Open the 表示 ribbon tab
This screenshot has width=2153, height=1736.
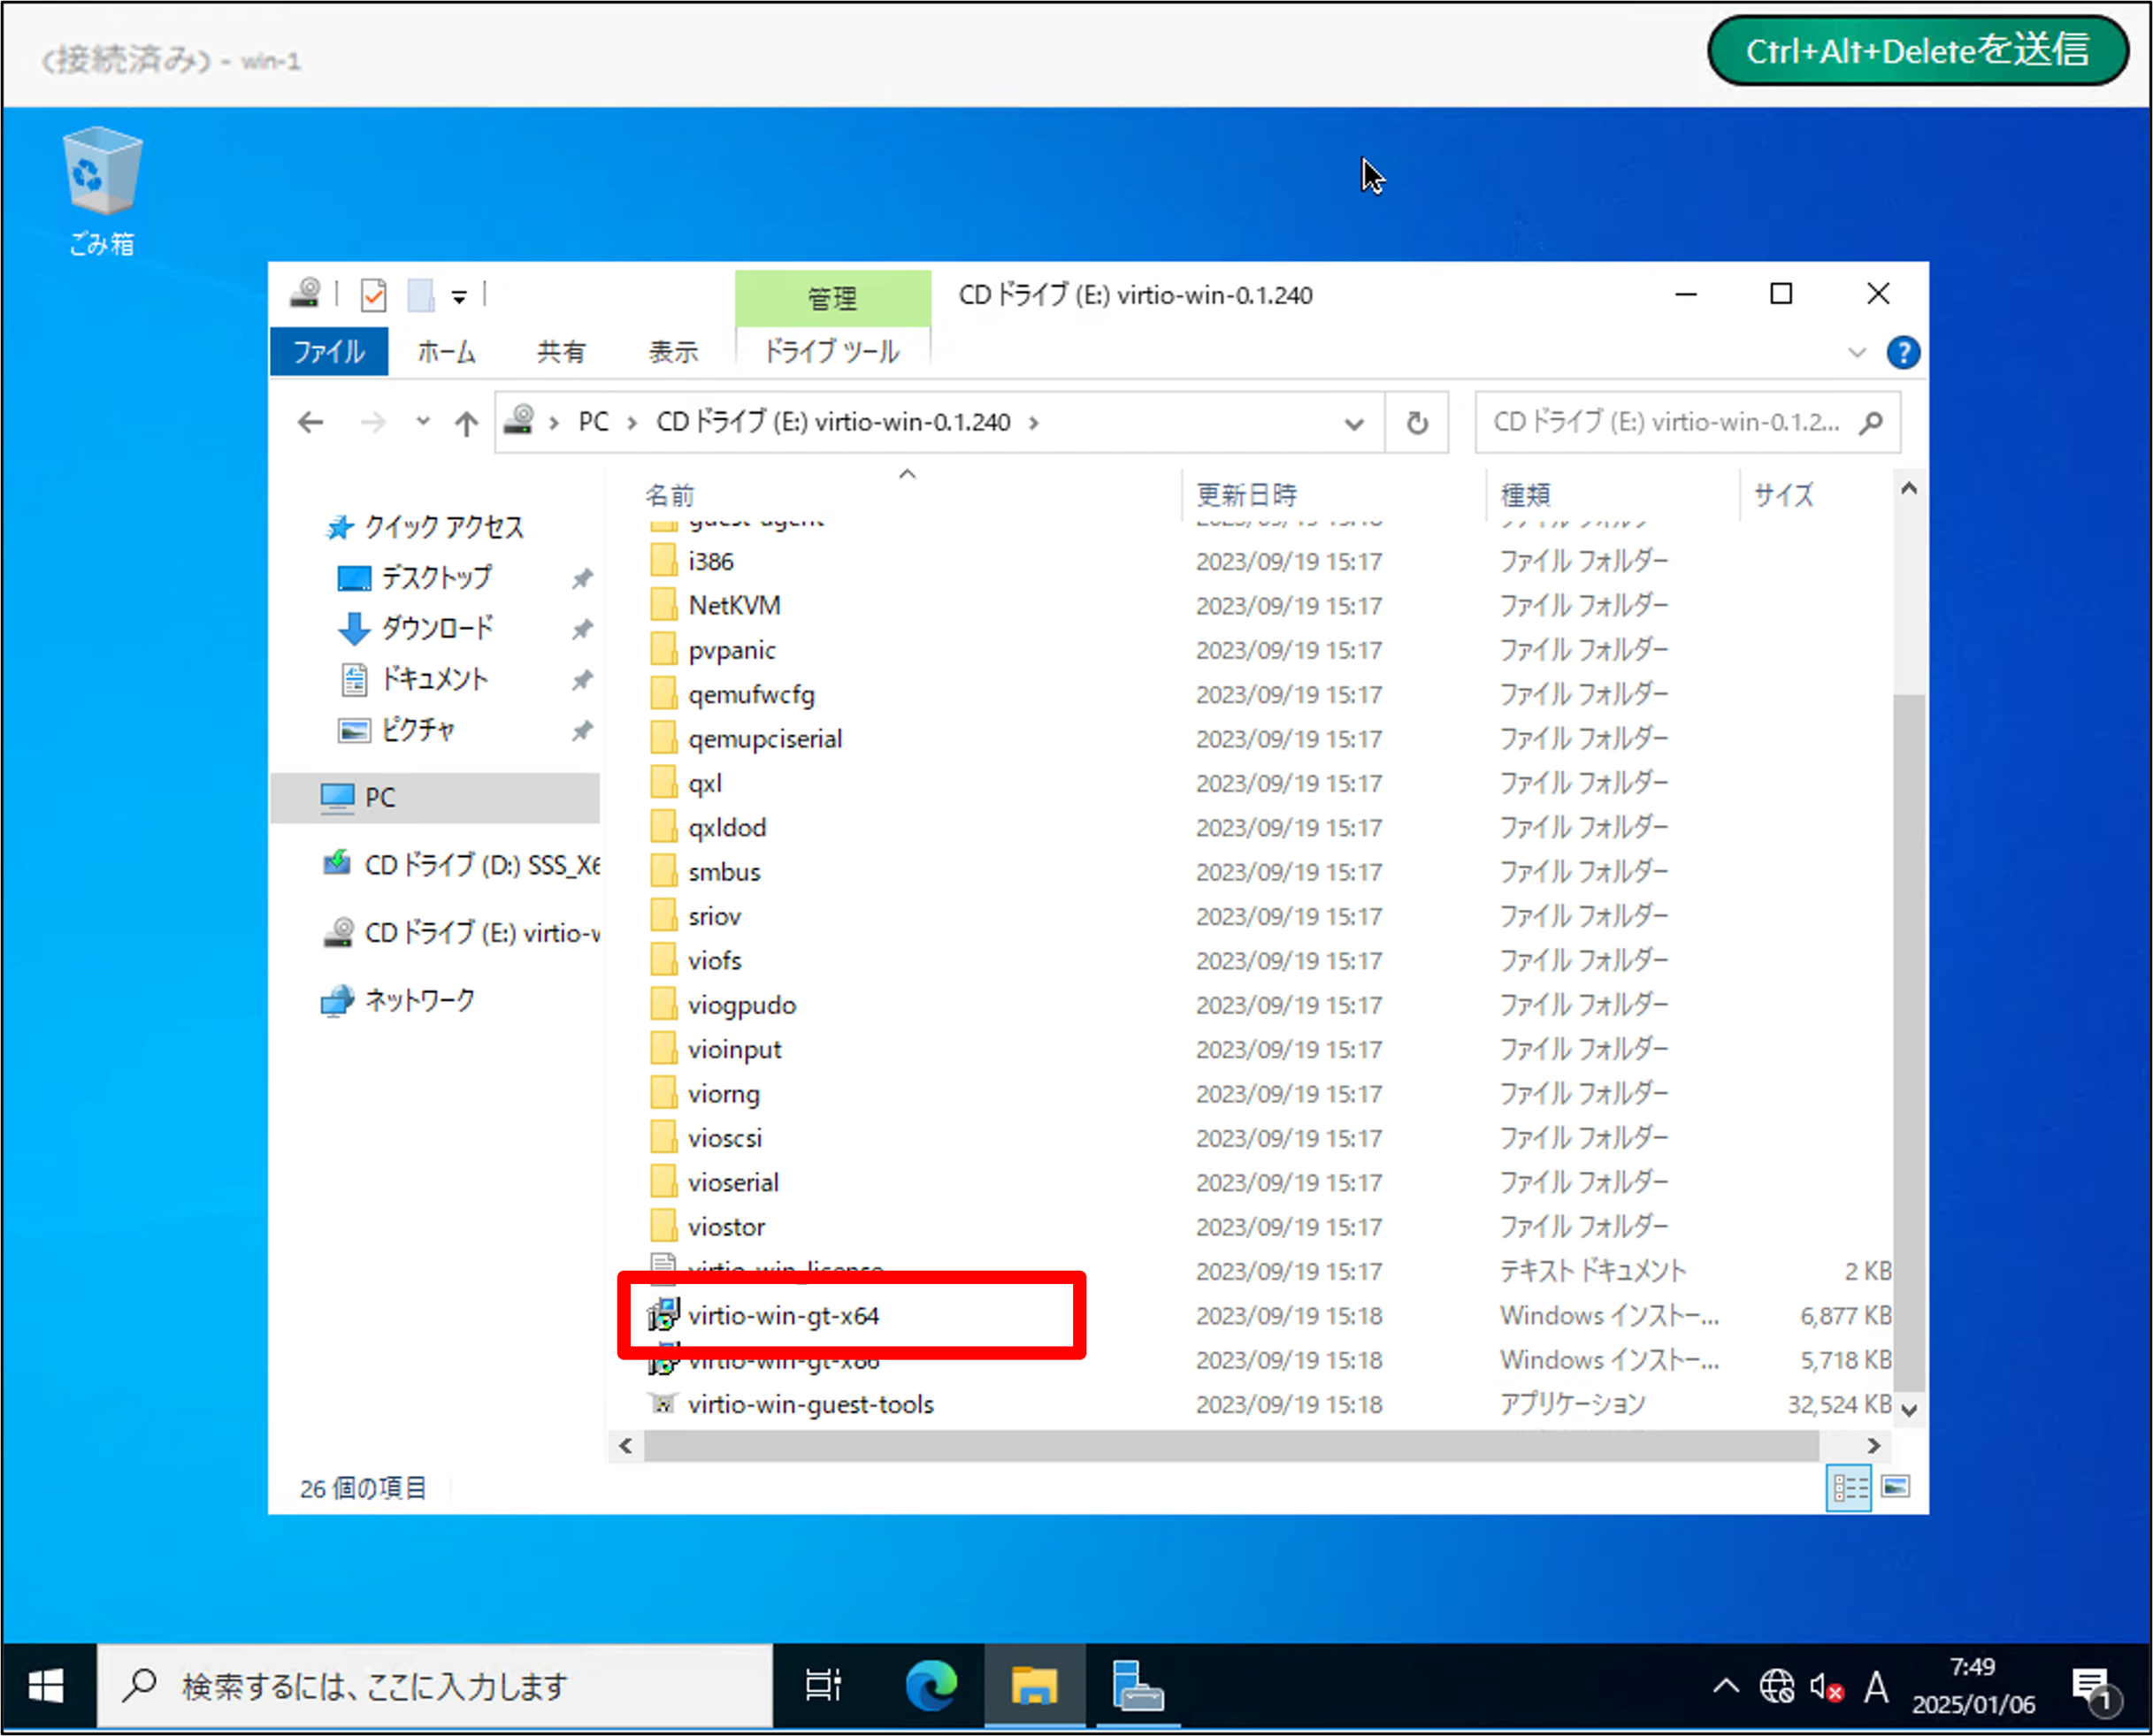673,352
